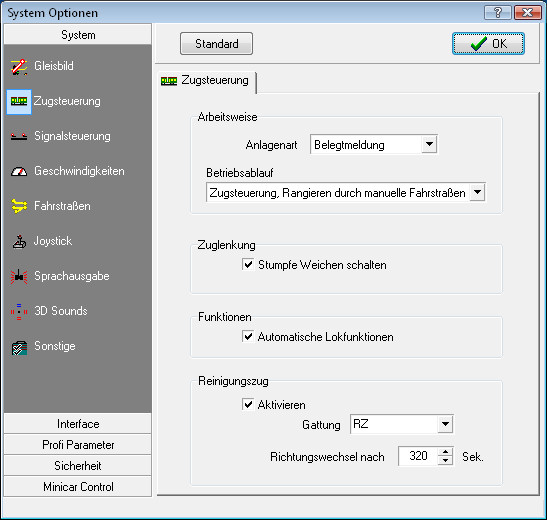Open the Sonstige checklist icon
The image size is (547, 520).
point(19,347)
